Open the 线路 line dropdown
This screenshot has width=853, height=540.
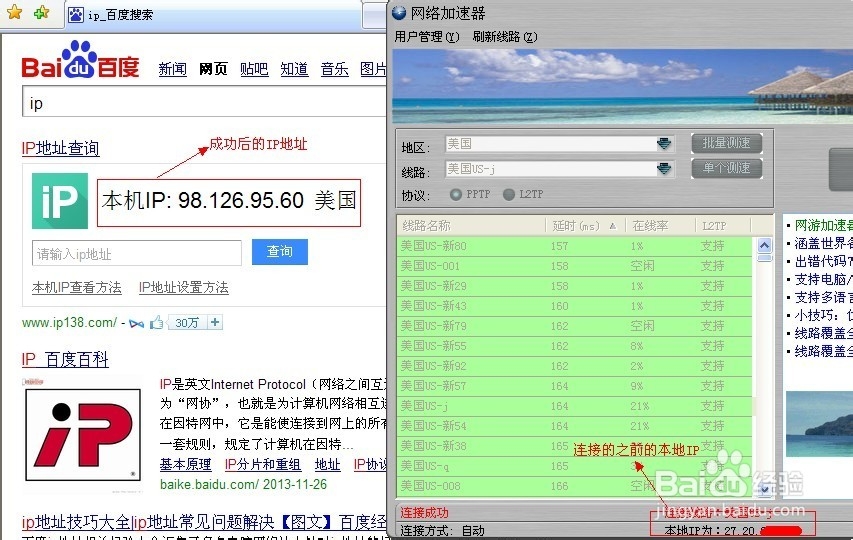(x=664, y=169)
